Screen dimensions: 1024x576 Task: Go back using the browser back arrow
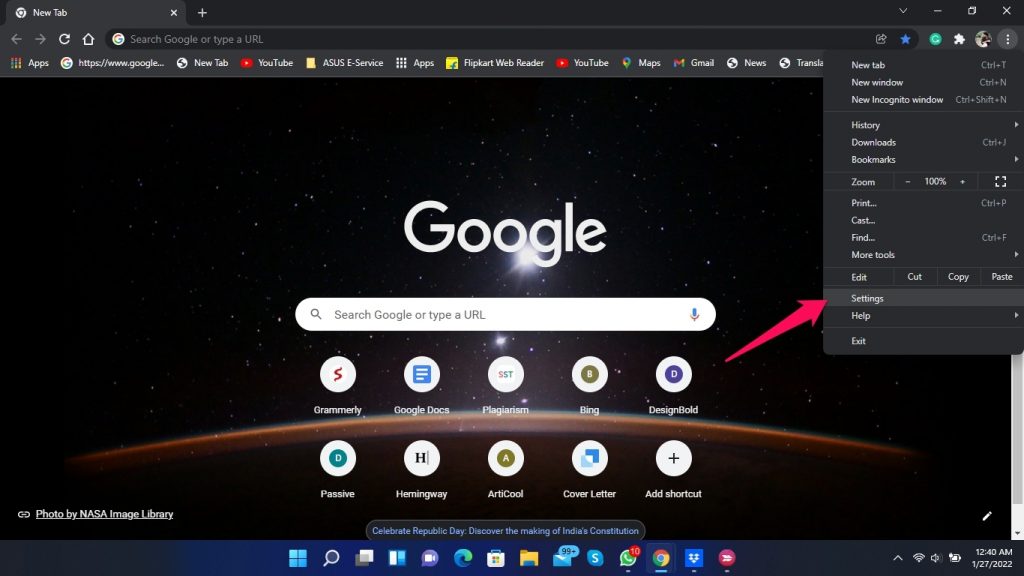[x=16, y=39]
